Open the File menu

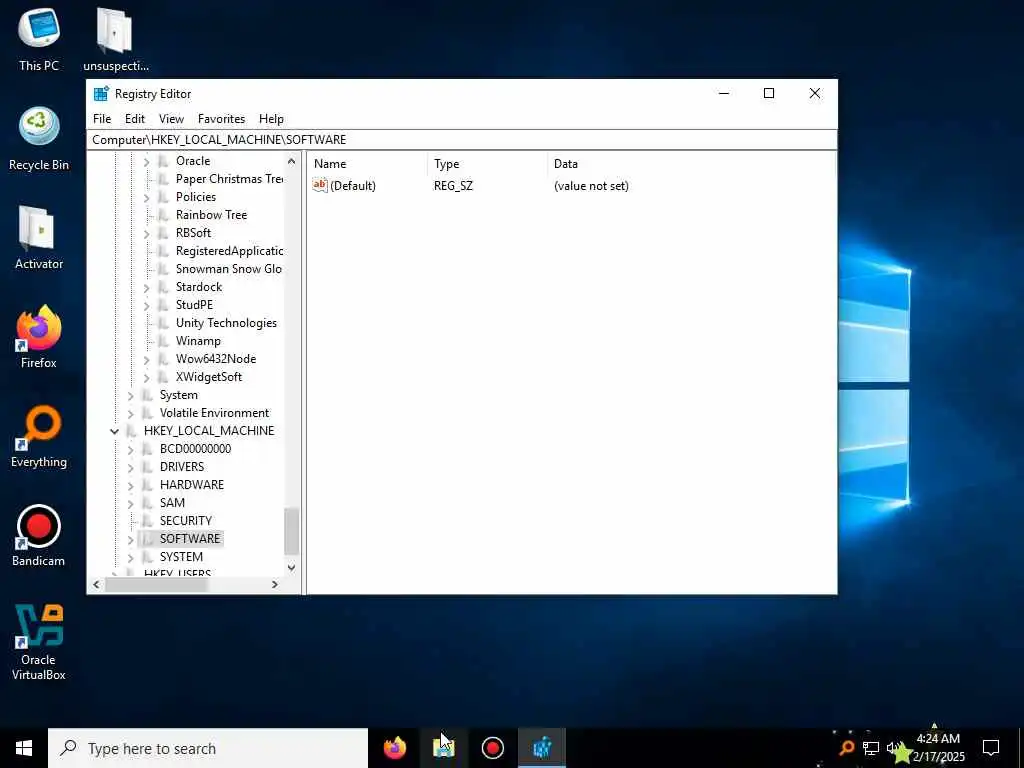tap(102, 119)
